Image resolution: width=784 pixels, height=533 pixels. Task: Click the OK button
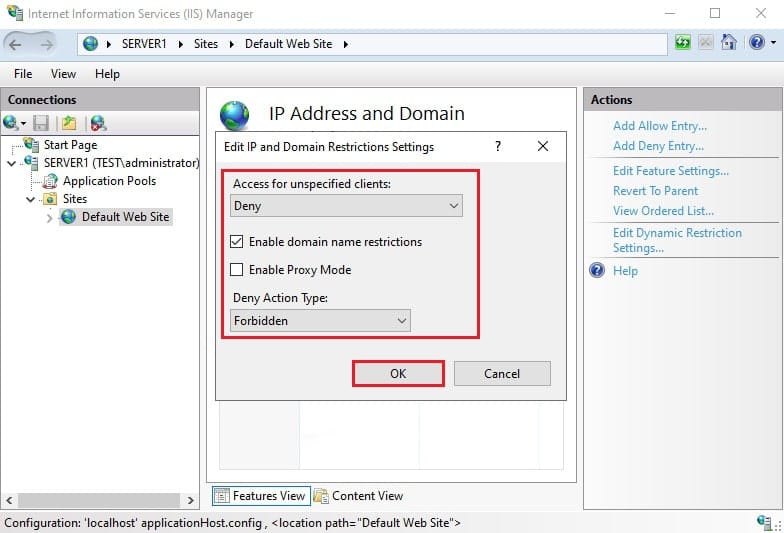398,374
